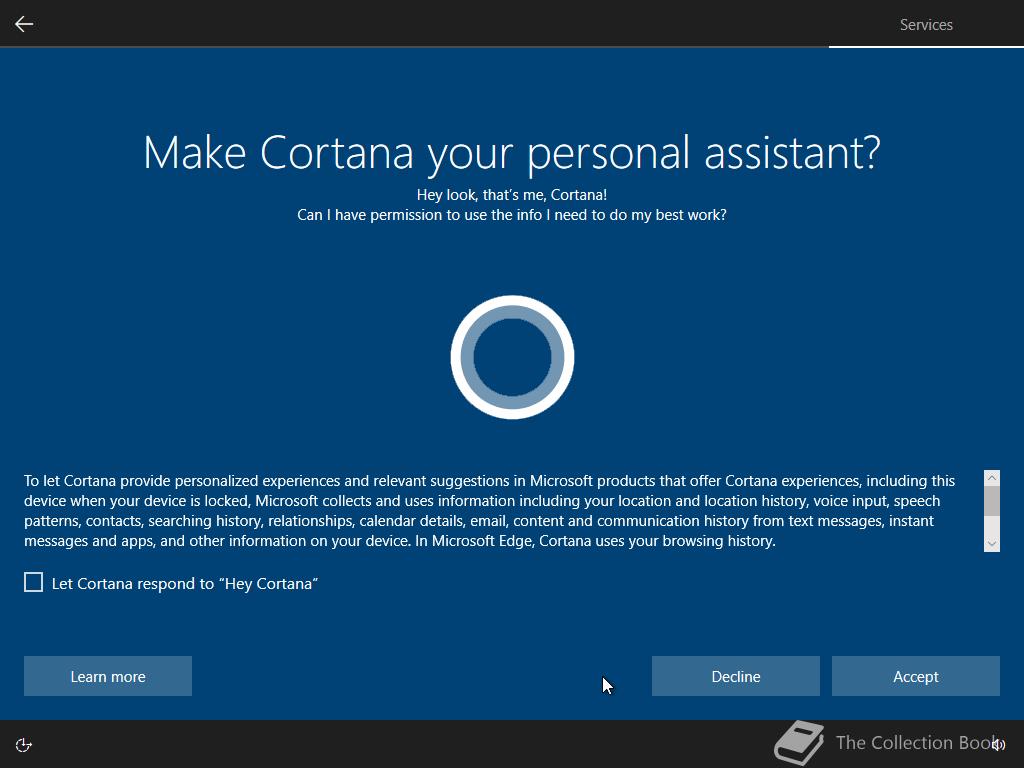This screenshot has width=1024, height=768.
Task: Click the scrollbar down arrow in description
Action: (991, 543)
